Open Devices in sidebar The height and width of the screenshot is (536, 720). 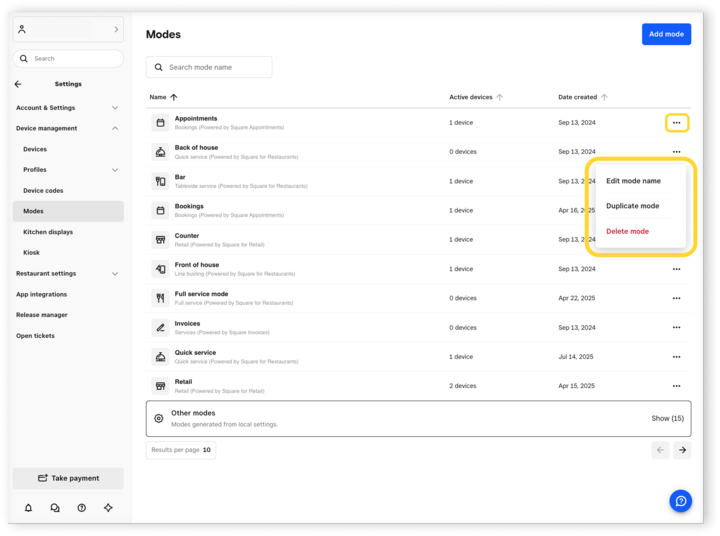click(x=35, y=149)
